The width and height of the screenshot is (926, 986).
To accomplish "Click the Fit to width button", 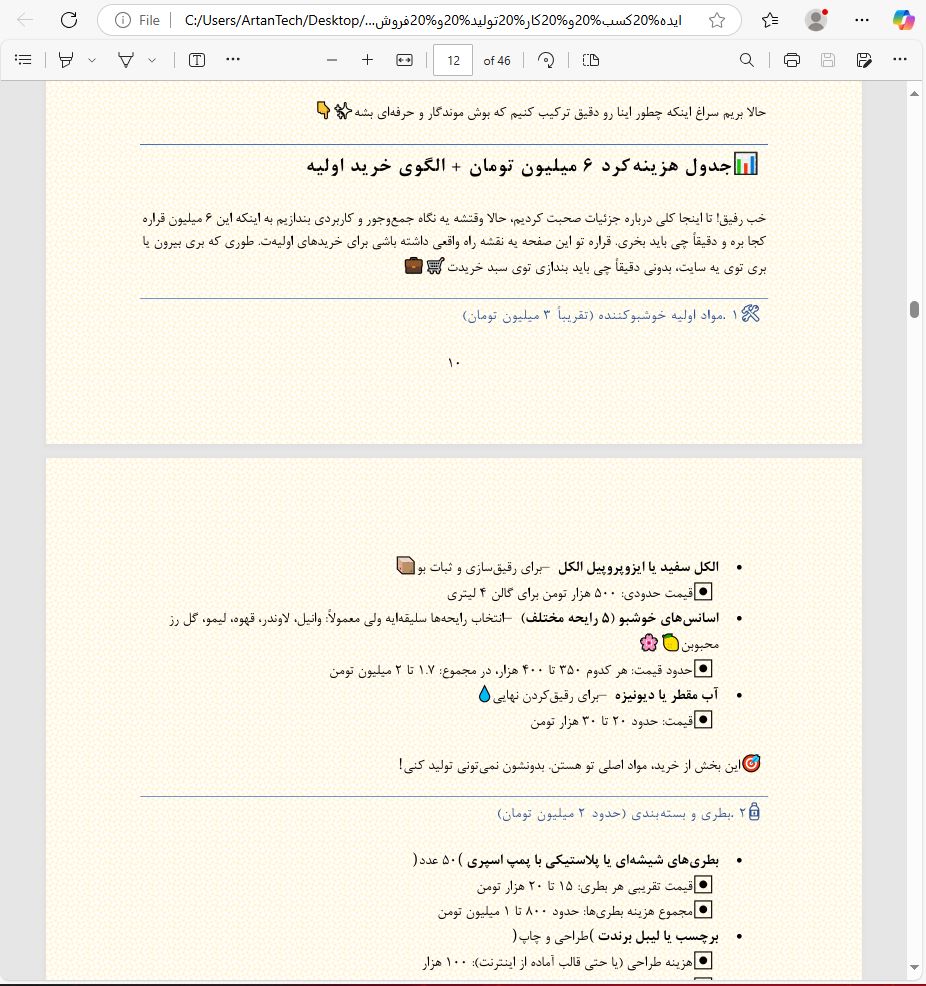I will (x=403, y=60).
